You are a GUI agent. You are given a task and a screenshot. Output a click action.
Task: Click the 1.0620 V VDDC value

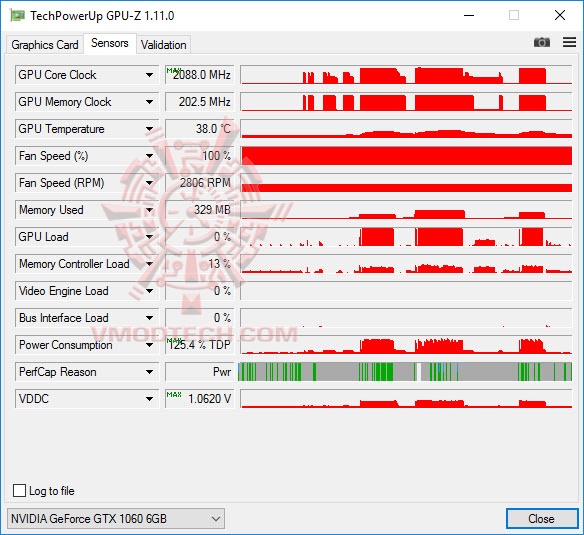pyautogui.click(x=200, y=399)
